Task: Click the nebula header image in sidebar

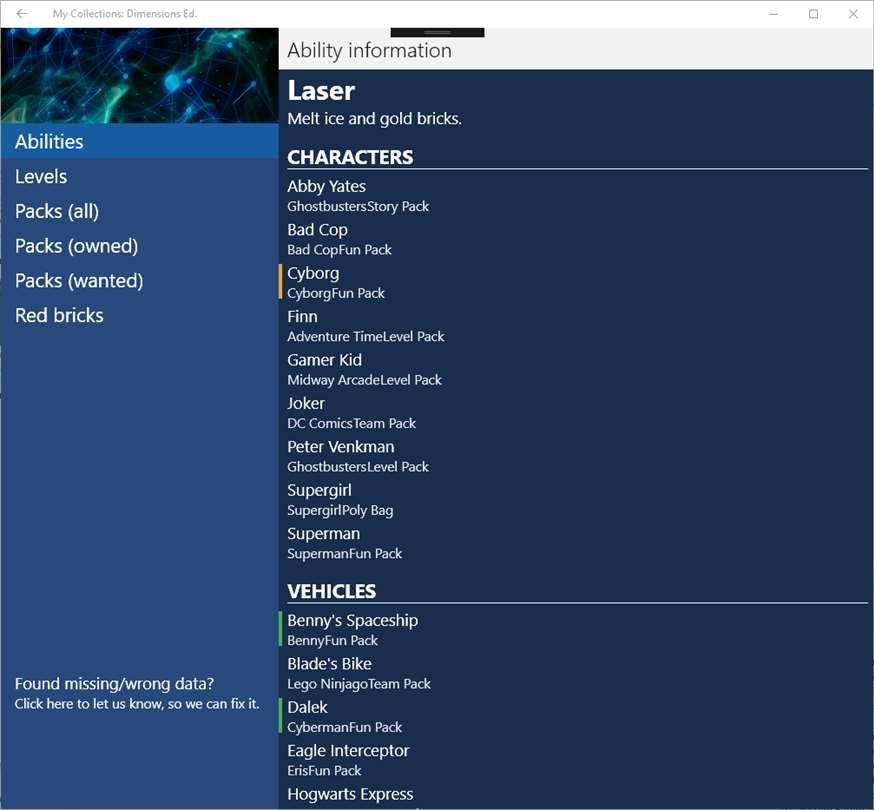Action: (x=139, y=75)
